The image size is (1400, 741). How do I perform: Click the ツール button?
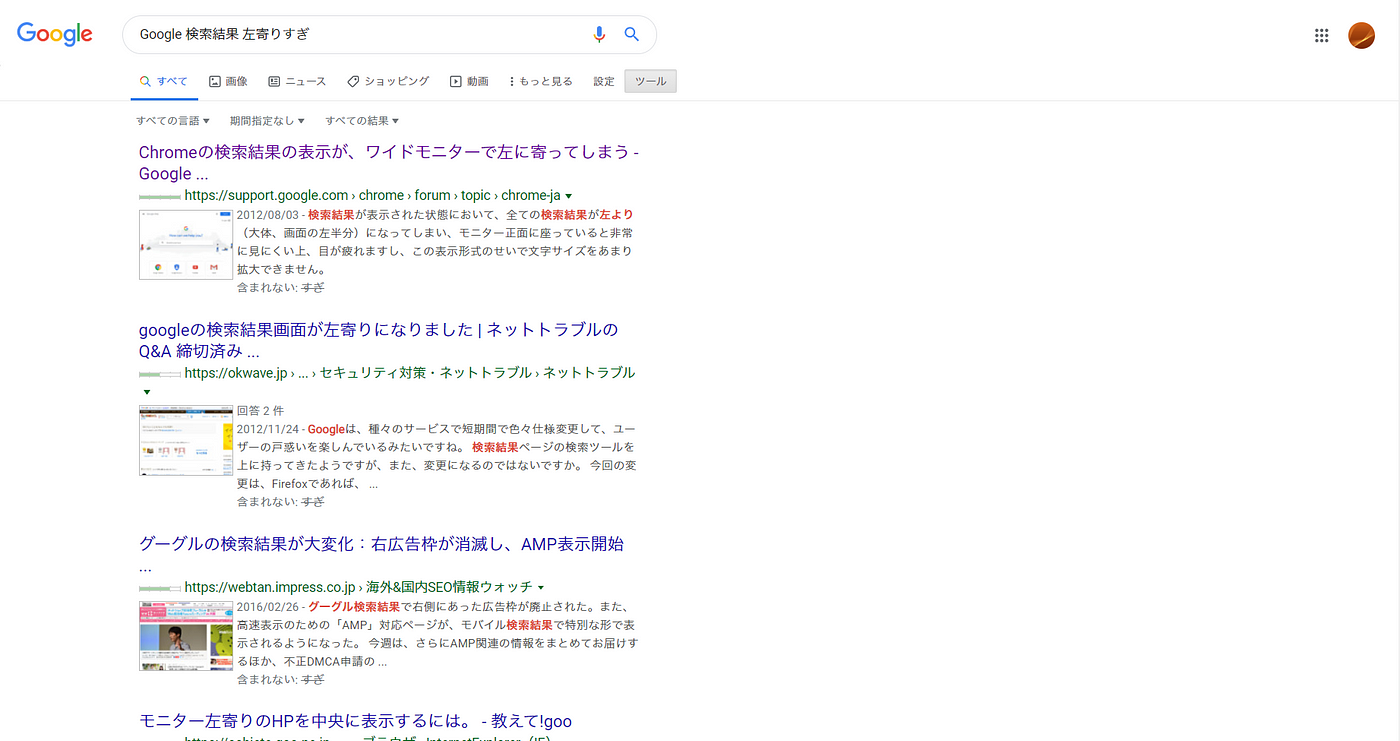point(650,81)
